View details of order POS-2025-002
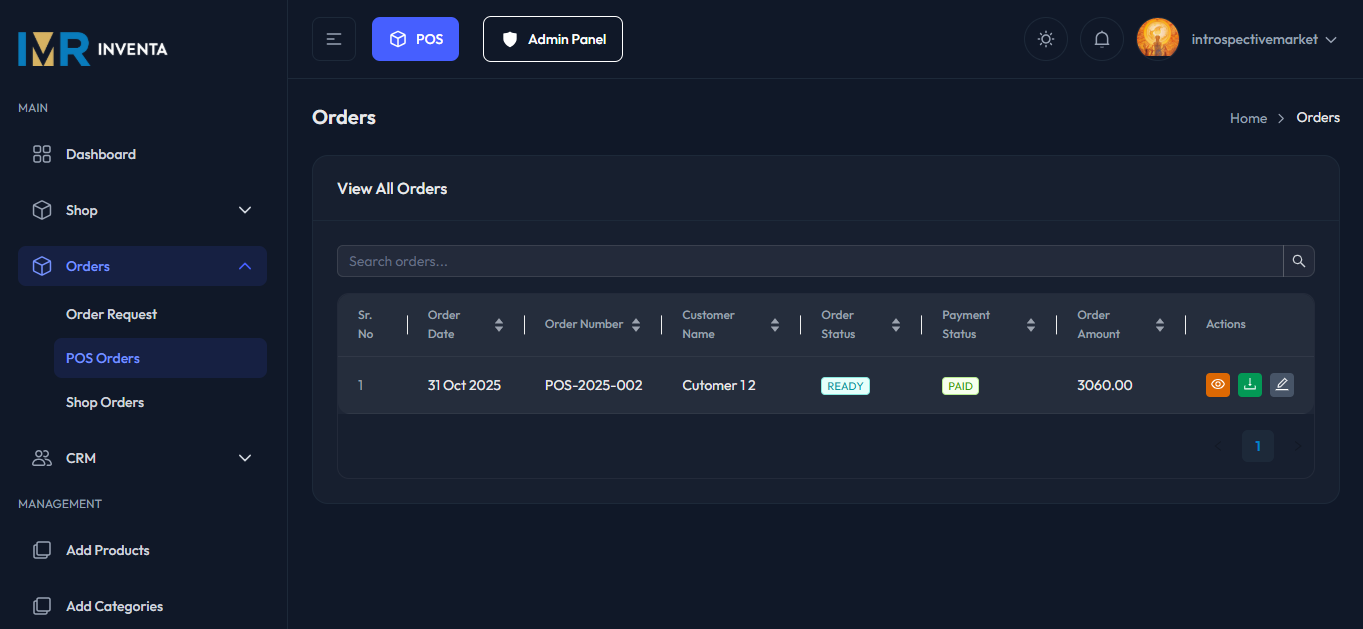Screen dimensions: 1363x629 click(1217, 385)
